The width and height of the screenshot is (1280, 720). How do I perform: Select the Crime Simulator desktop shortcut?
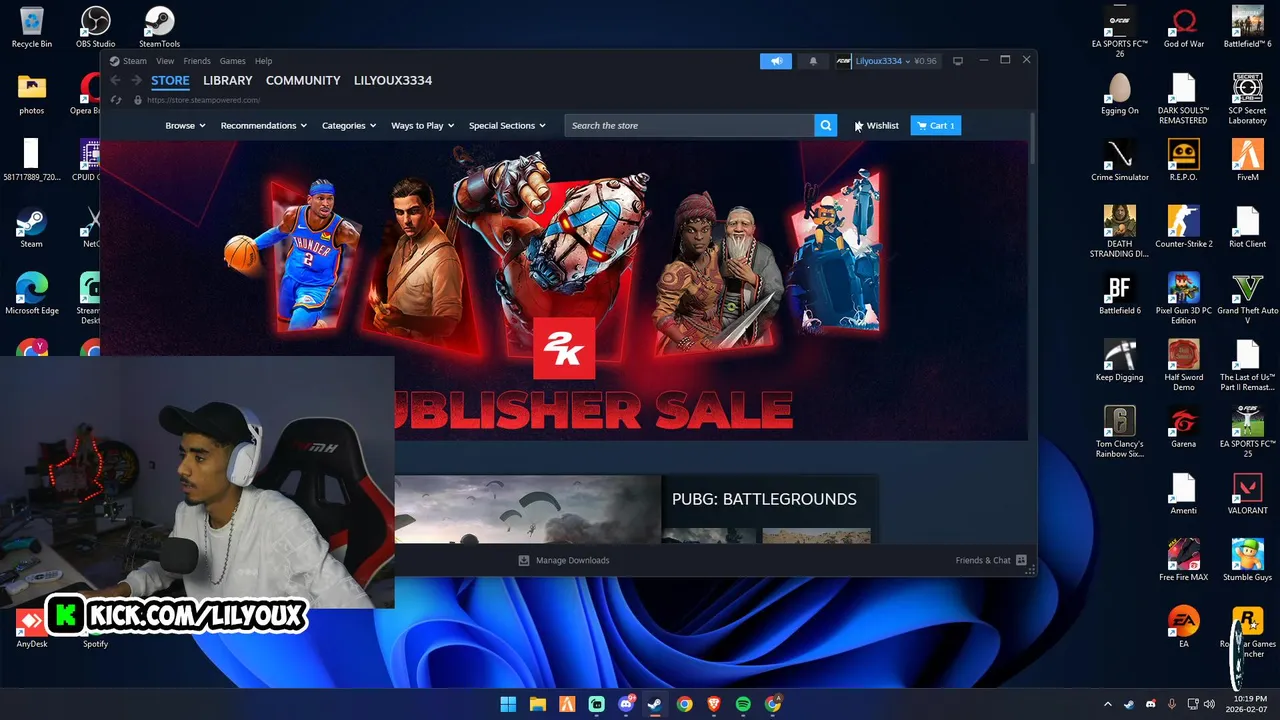coord(1119,160)
